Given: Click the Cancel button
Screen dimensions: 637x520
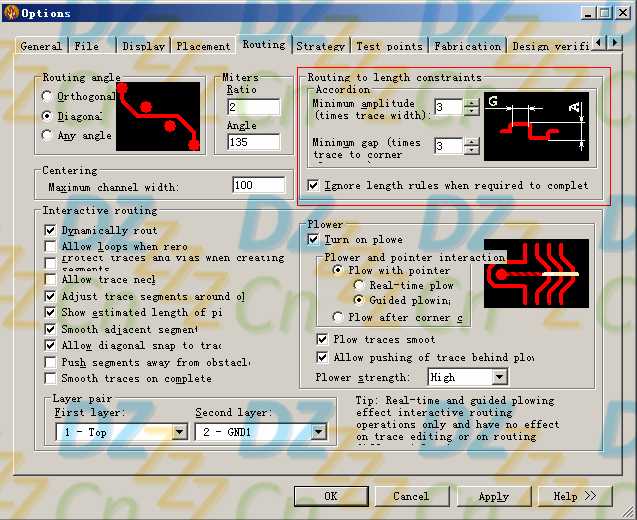Looking at the screenshot, I should tap(412, 496).
